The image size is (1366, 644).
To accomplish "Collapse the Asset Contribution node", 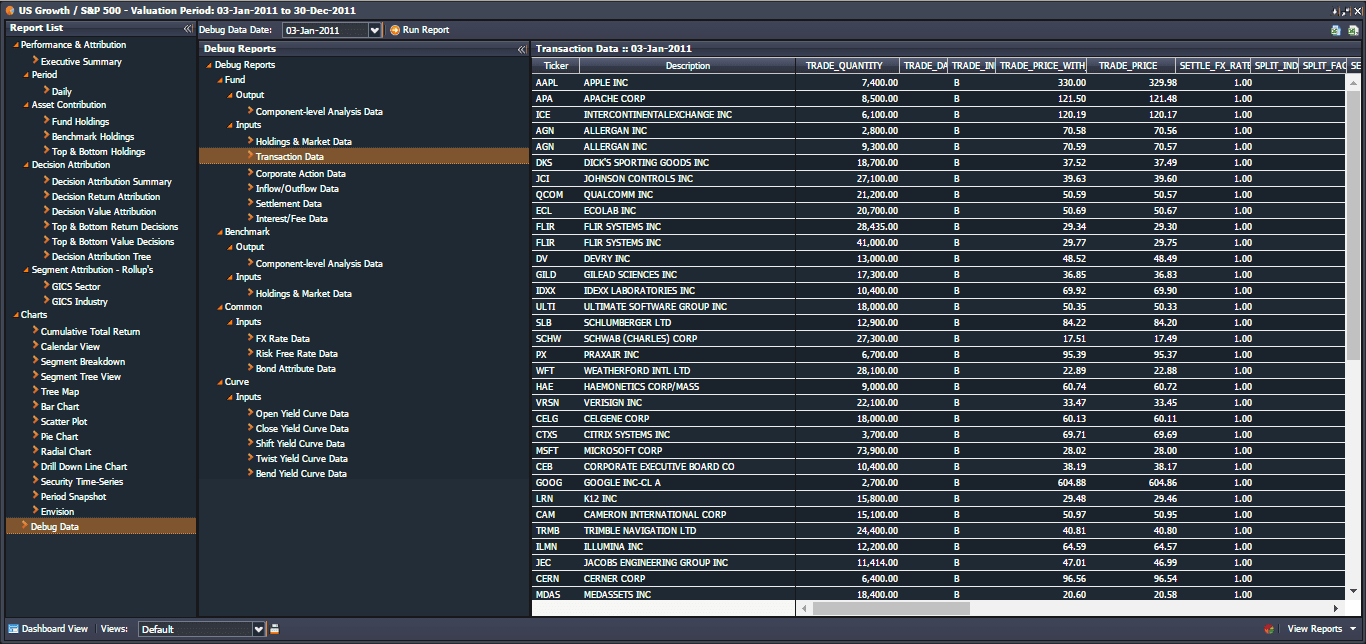I will point(26,105).
